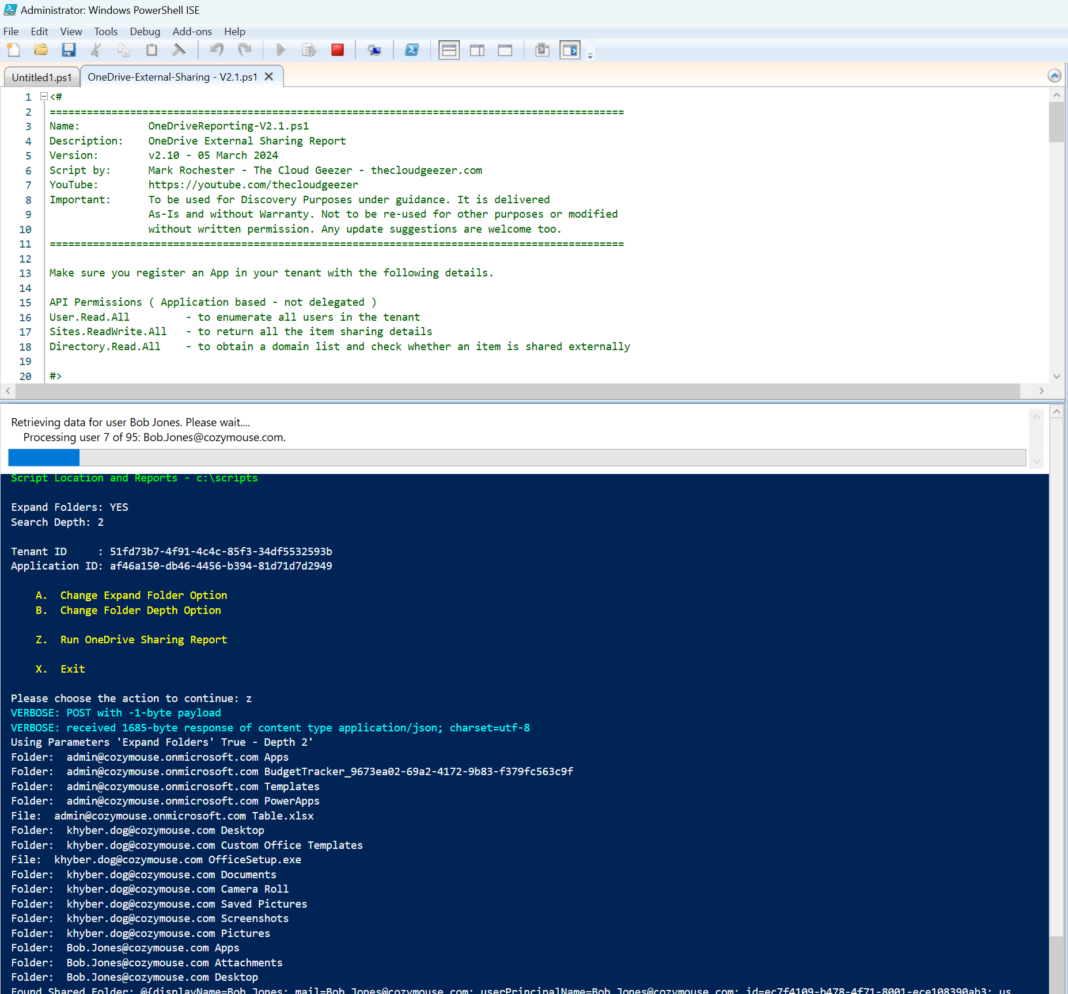
Task: Switch to the Untitled1.ps1 tab
Action: pos(42,77)
